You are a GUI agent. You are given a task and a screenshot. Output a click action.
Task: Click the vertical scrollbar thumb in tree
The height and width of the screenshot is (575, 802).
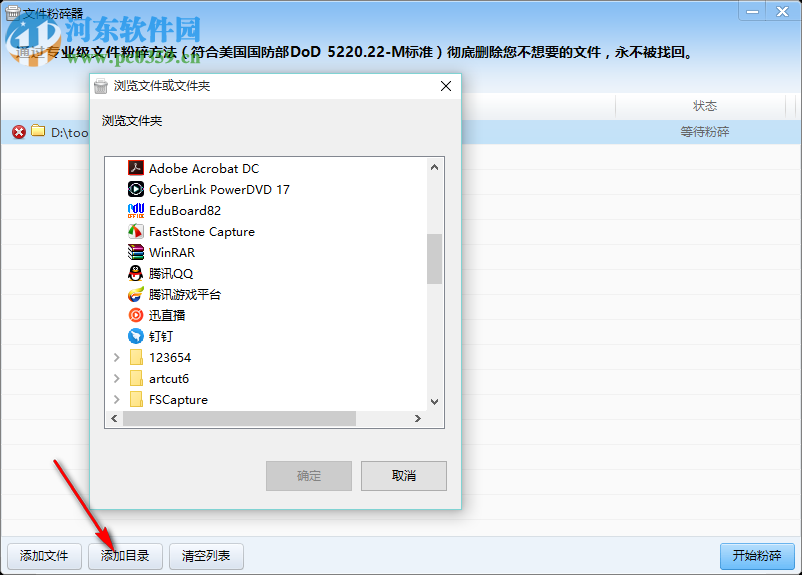(x=434, y=258)
